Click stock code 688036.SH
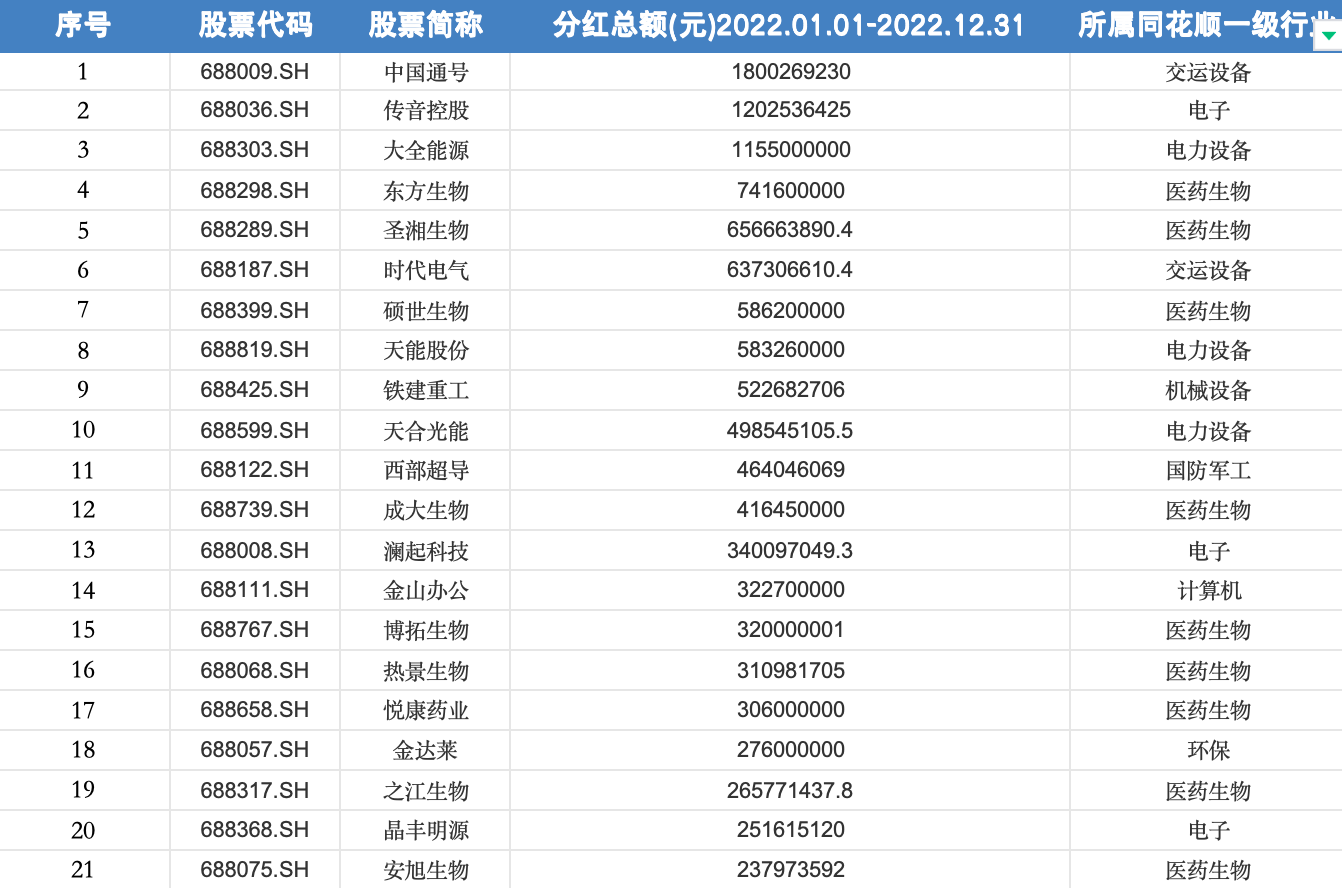Viewport: 1342px width, 888px height. coord(255,110)
